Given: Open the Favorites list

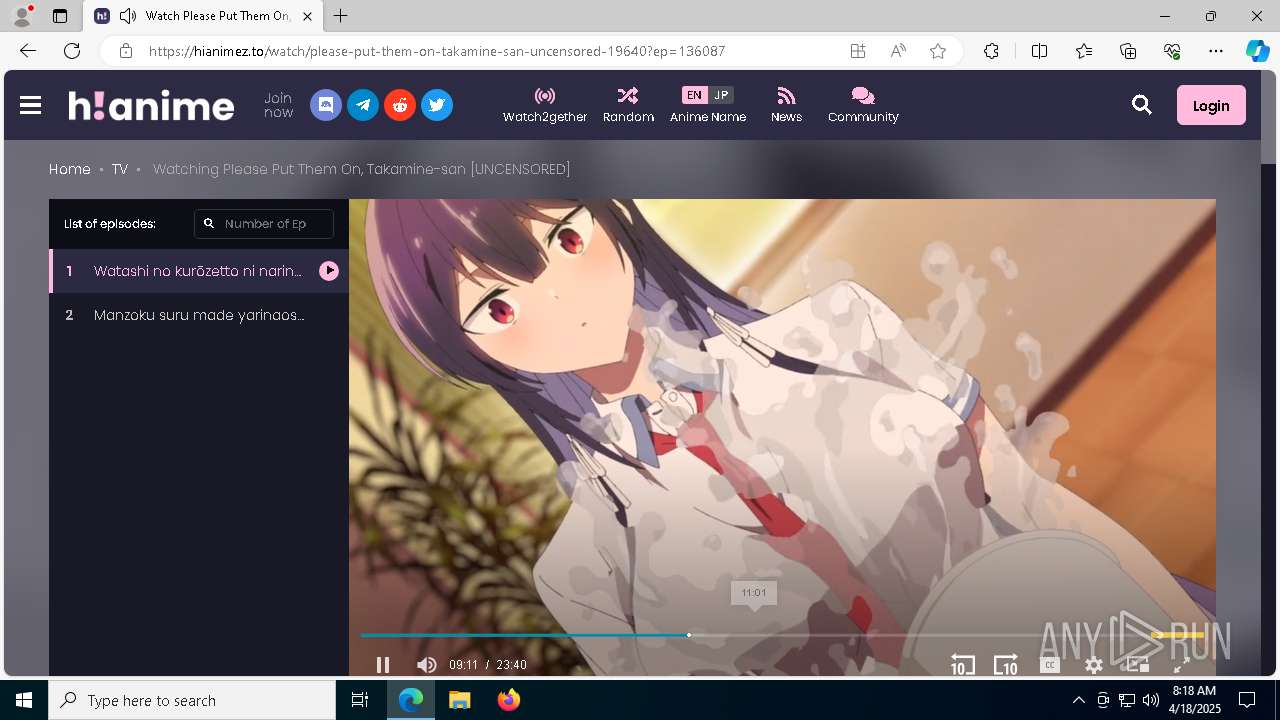Looking at the screenshot, I should tap(1084, 51).
